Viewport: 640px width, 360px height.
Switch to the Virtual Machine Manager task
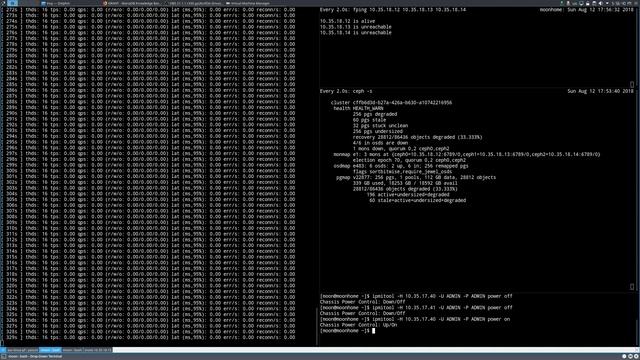pyautogui.click(x=249, y=3)
